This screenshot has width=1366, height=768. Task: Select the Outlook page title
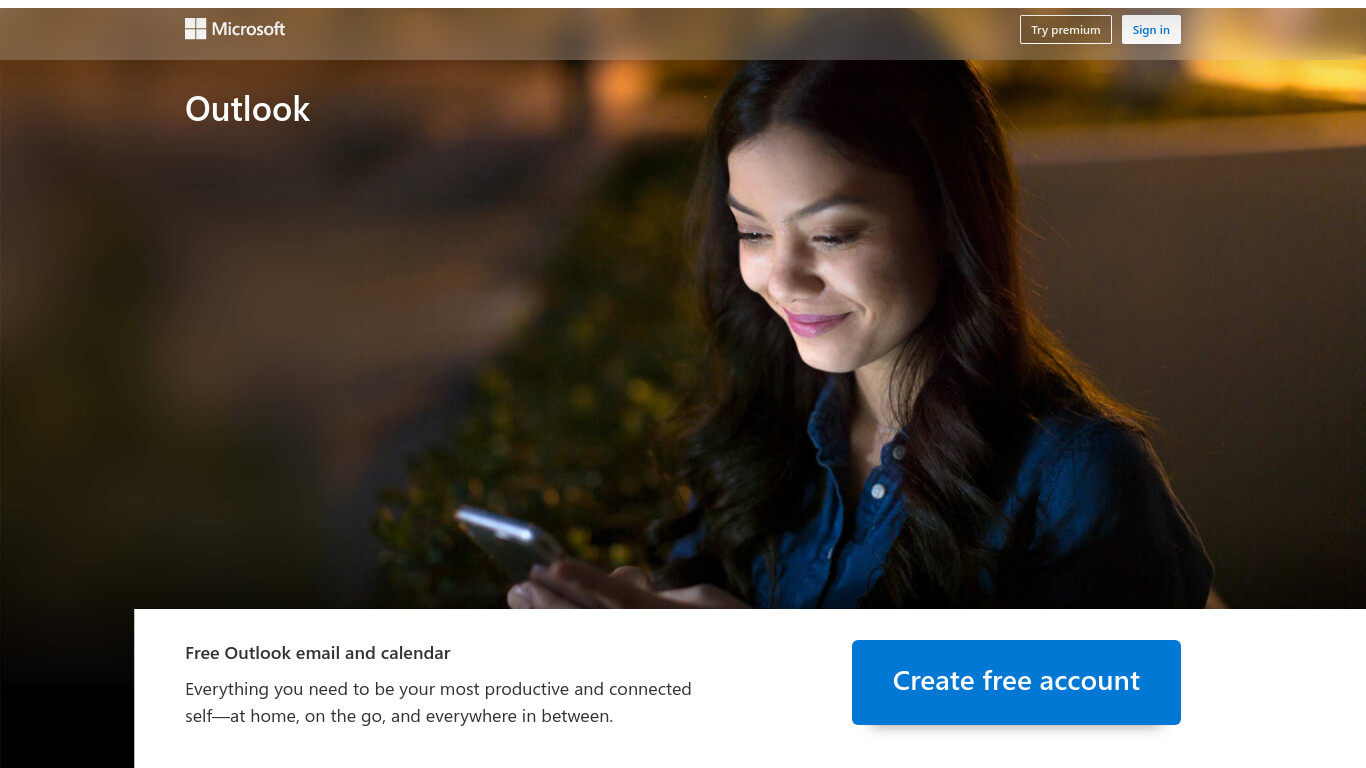click(x=247, y=108)
